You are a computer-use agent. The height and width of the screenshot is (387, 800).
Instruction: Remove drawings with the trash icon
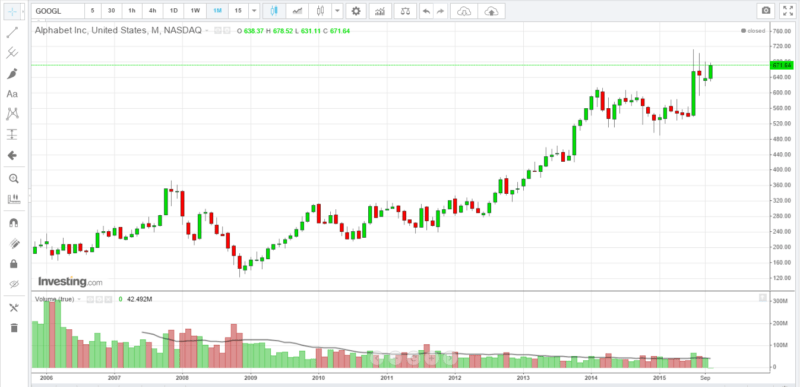click(14, 327)
